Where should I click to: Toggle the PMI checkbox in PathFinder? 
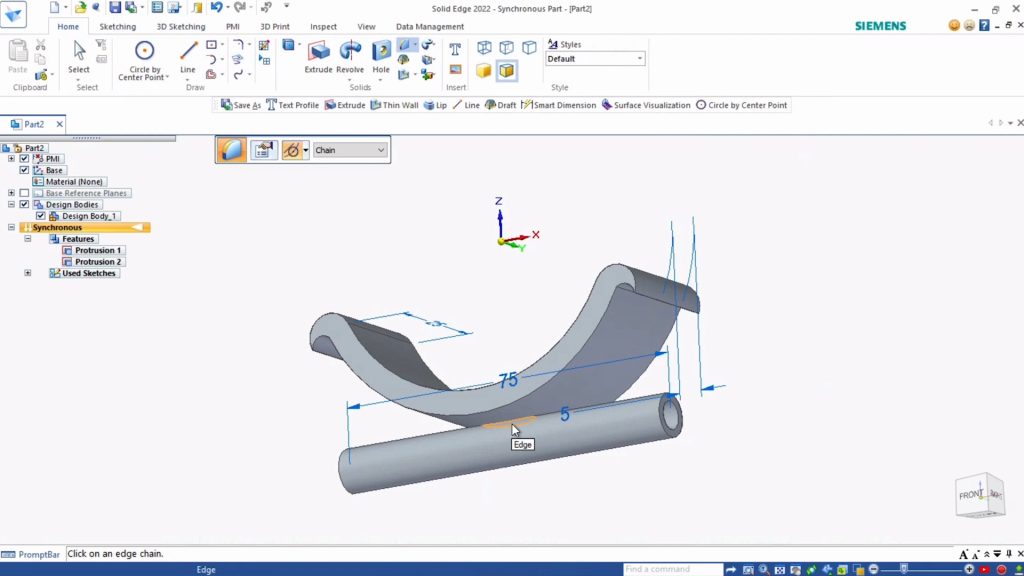coord(24,159)
